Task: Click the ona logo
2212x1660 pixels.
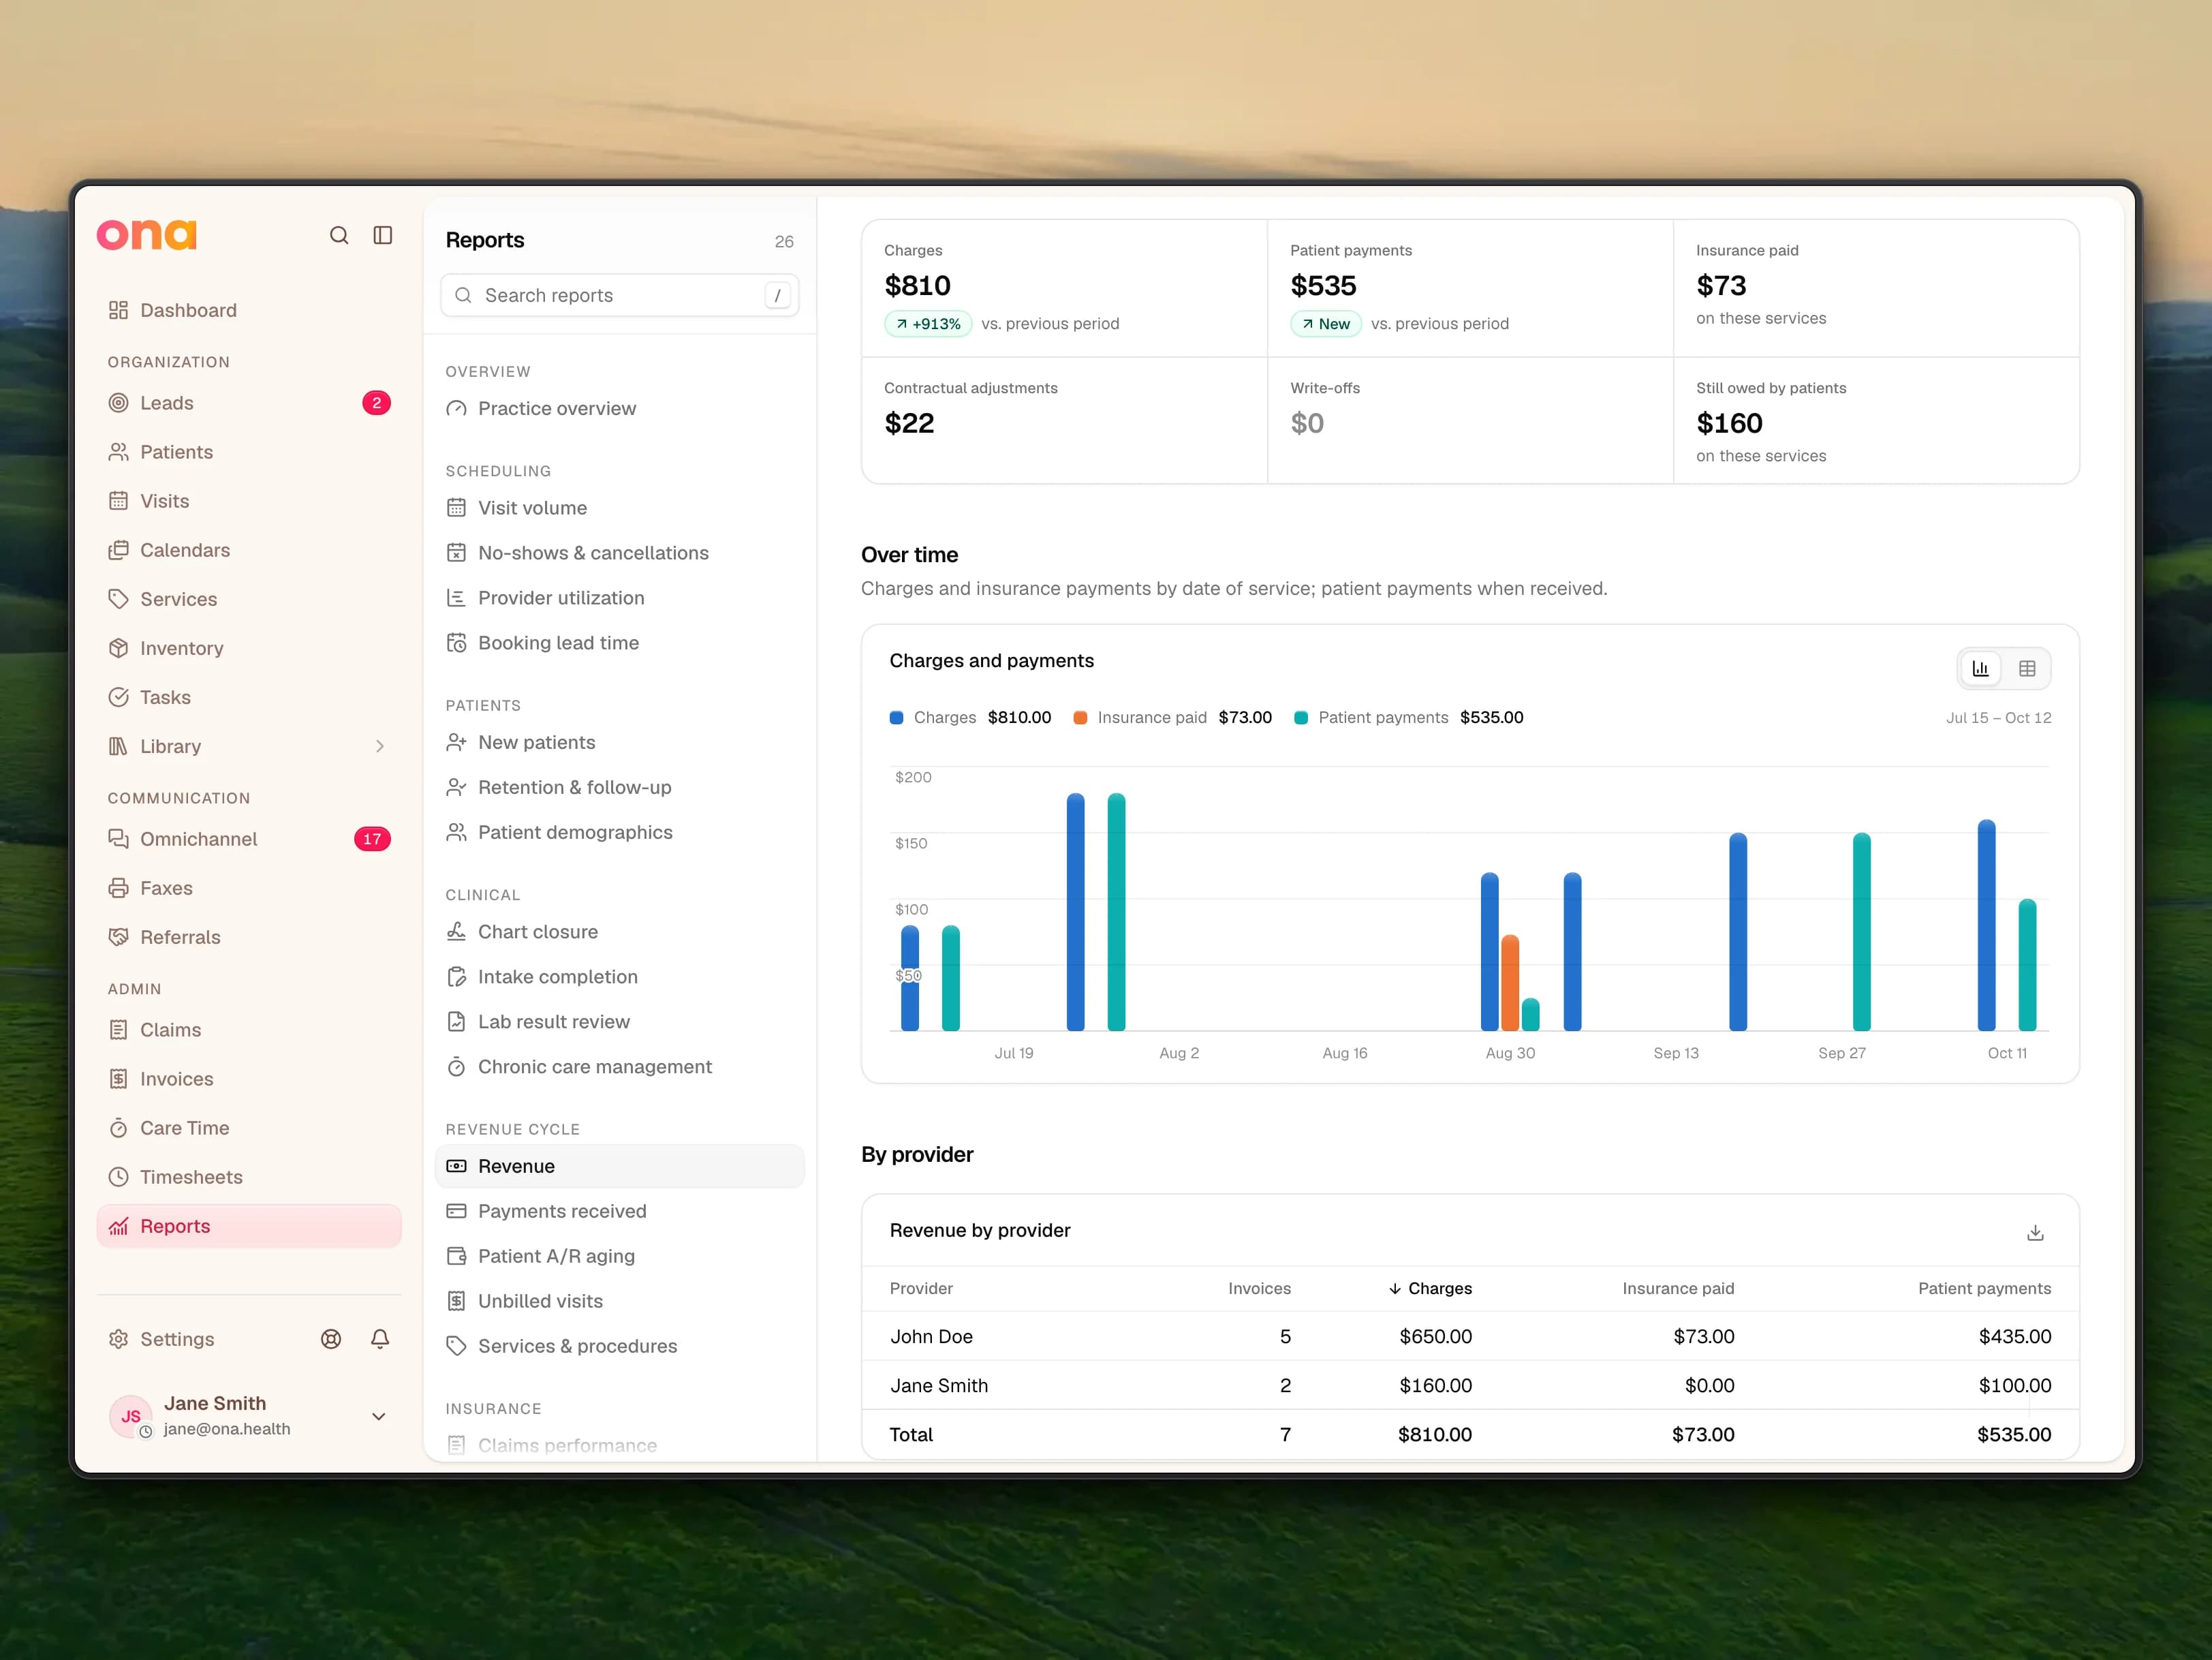Action: tap(147, 234)
